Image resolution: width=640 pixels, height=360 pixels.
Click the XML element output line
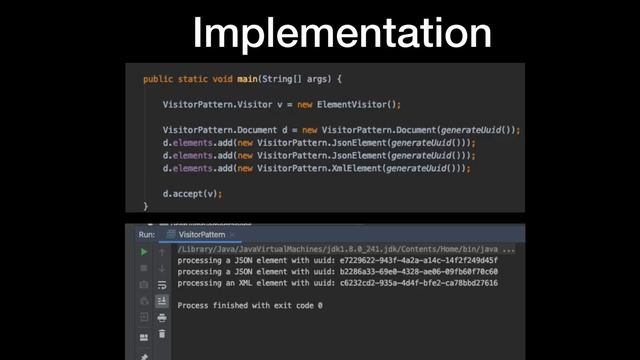tap(338, 283)
